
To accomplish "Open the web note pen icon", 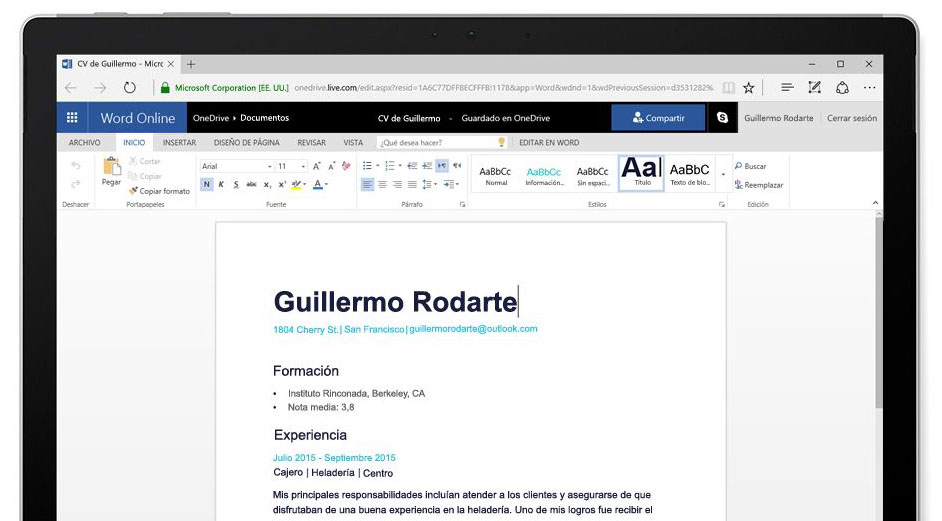I will [x=815, y=88].
